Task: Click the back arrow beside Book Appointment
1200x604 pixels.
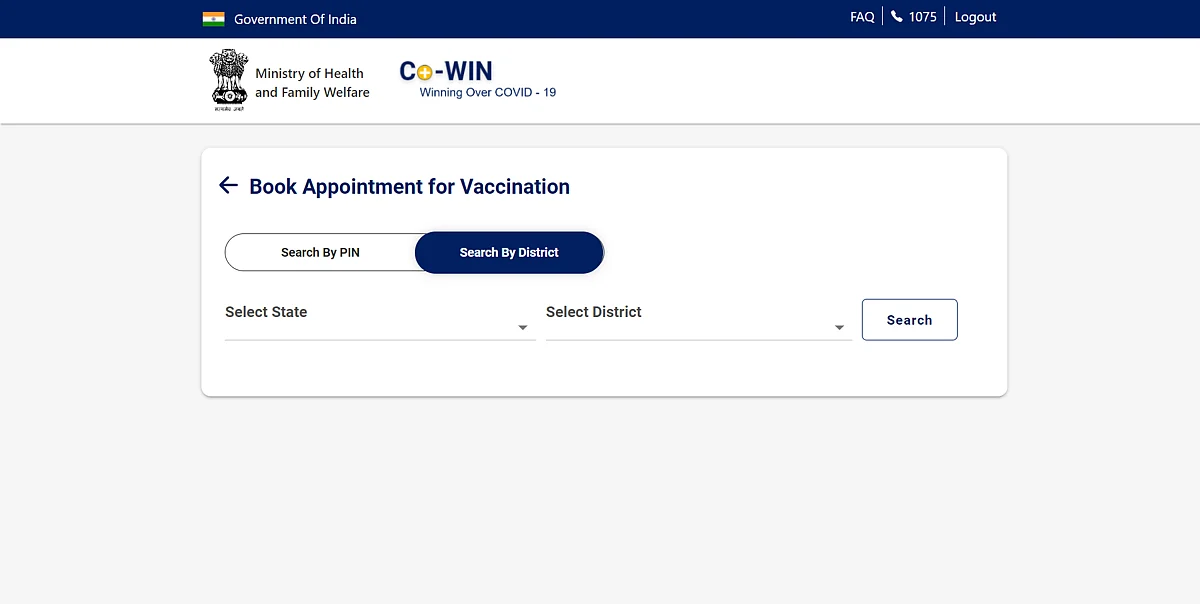Action: [228, 185]
